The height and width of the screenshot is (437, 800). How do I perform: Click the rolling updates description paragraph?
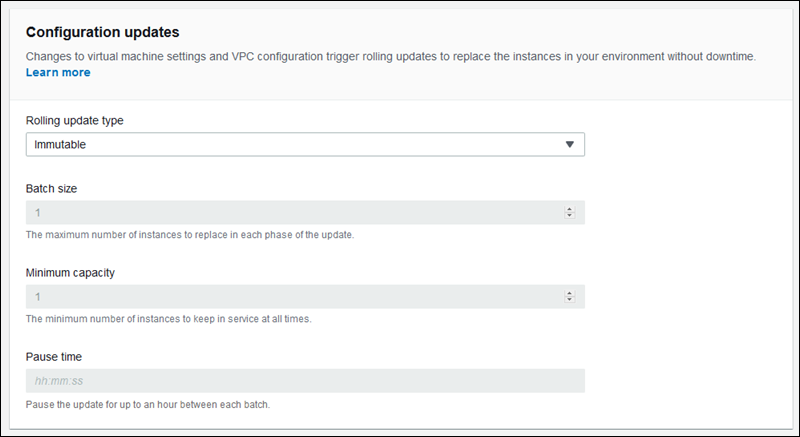click(x=390, y=56)
